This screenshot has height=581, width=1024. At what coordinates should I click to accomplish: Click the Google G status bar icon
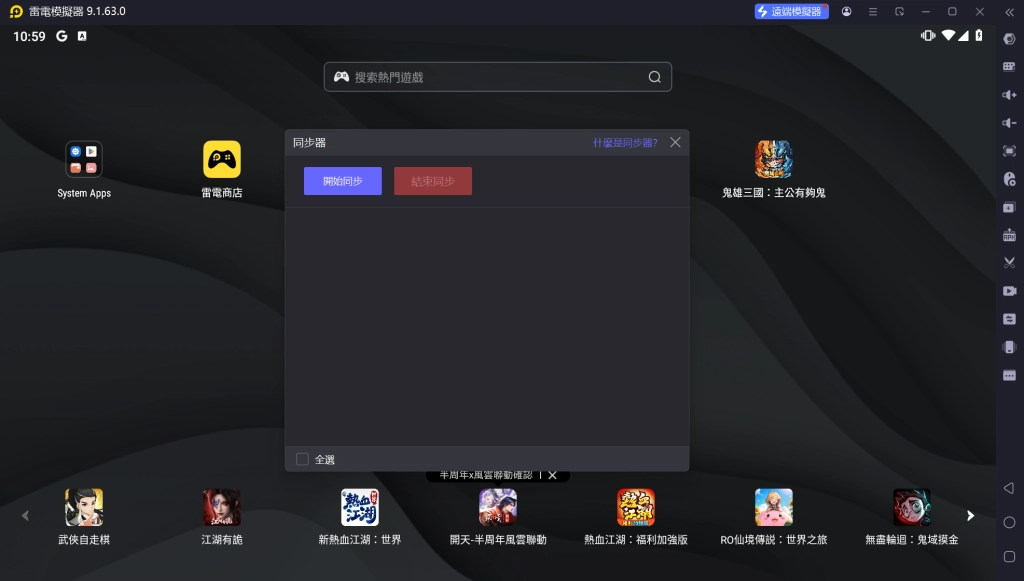[61, 36]
